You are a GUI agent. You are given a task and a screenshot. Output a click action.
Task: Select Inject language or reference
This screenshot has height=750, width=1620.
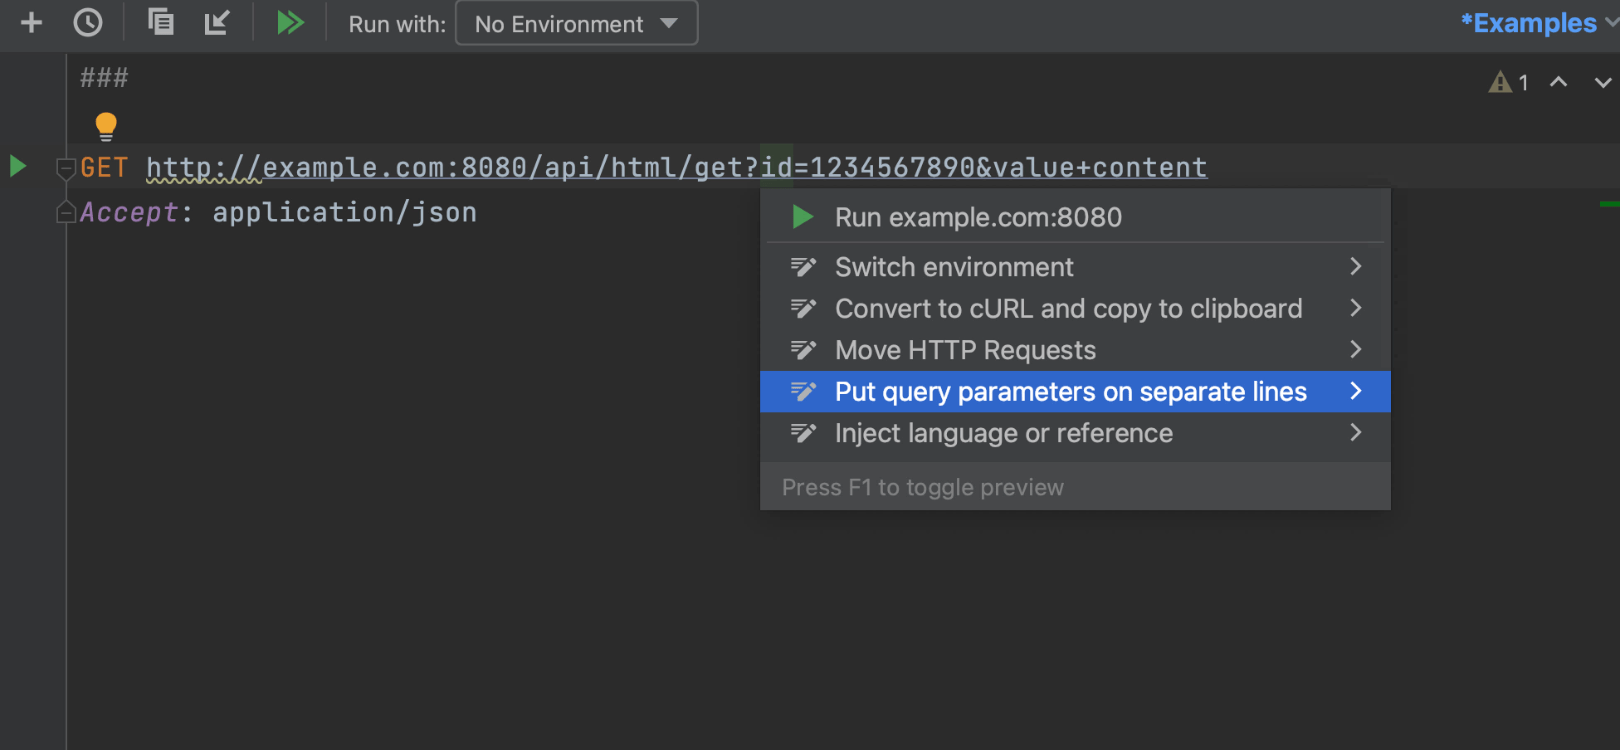1003,433
